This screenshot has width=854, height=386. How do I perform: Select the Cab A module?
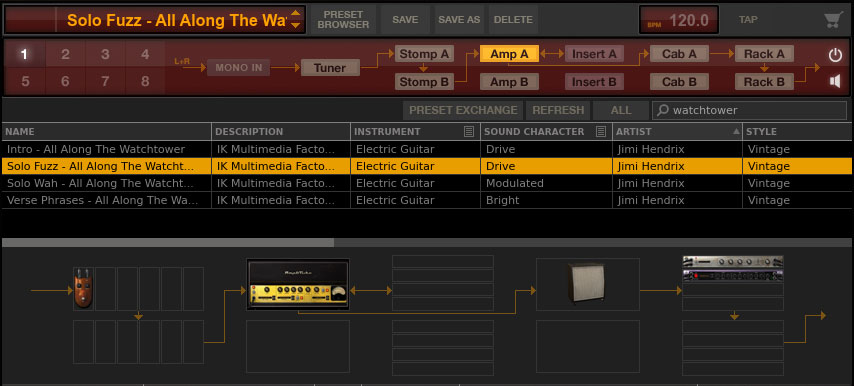pyautogui.click(x=679, y=54)
